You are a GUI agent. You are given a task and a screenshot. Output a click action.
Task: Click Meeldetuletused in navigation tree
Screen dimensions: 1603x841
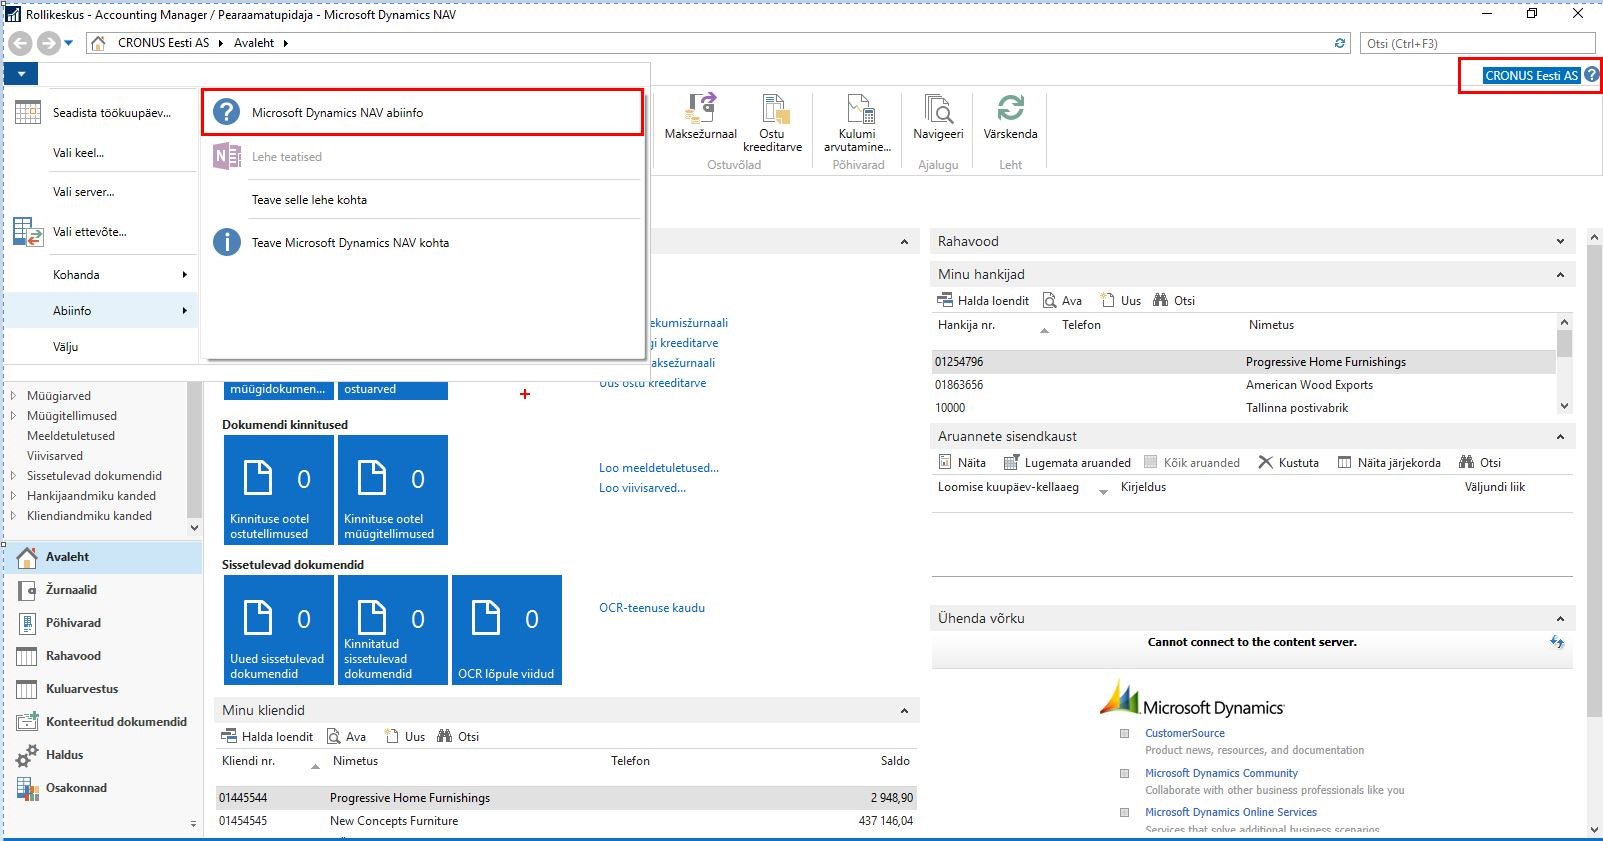[71, 436]
